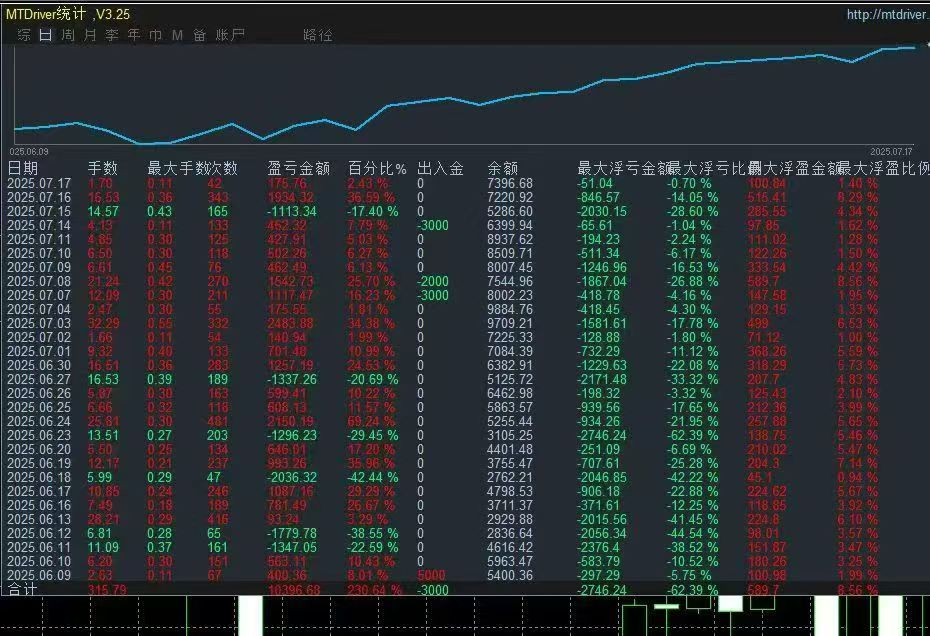Click the 余额 column header
930x636 pixels.
(x=502, y=168)
